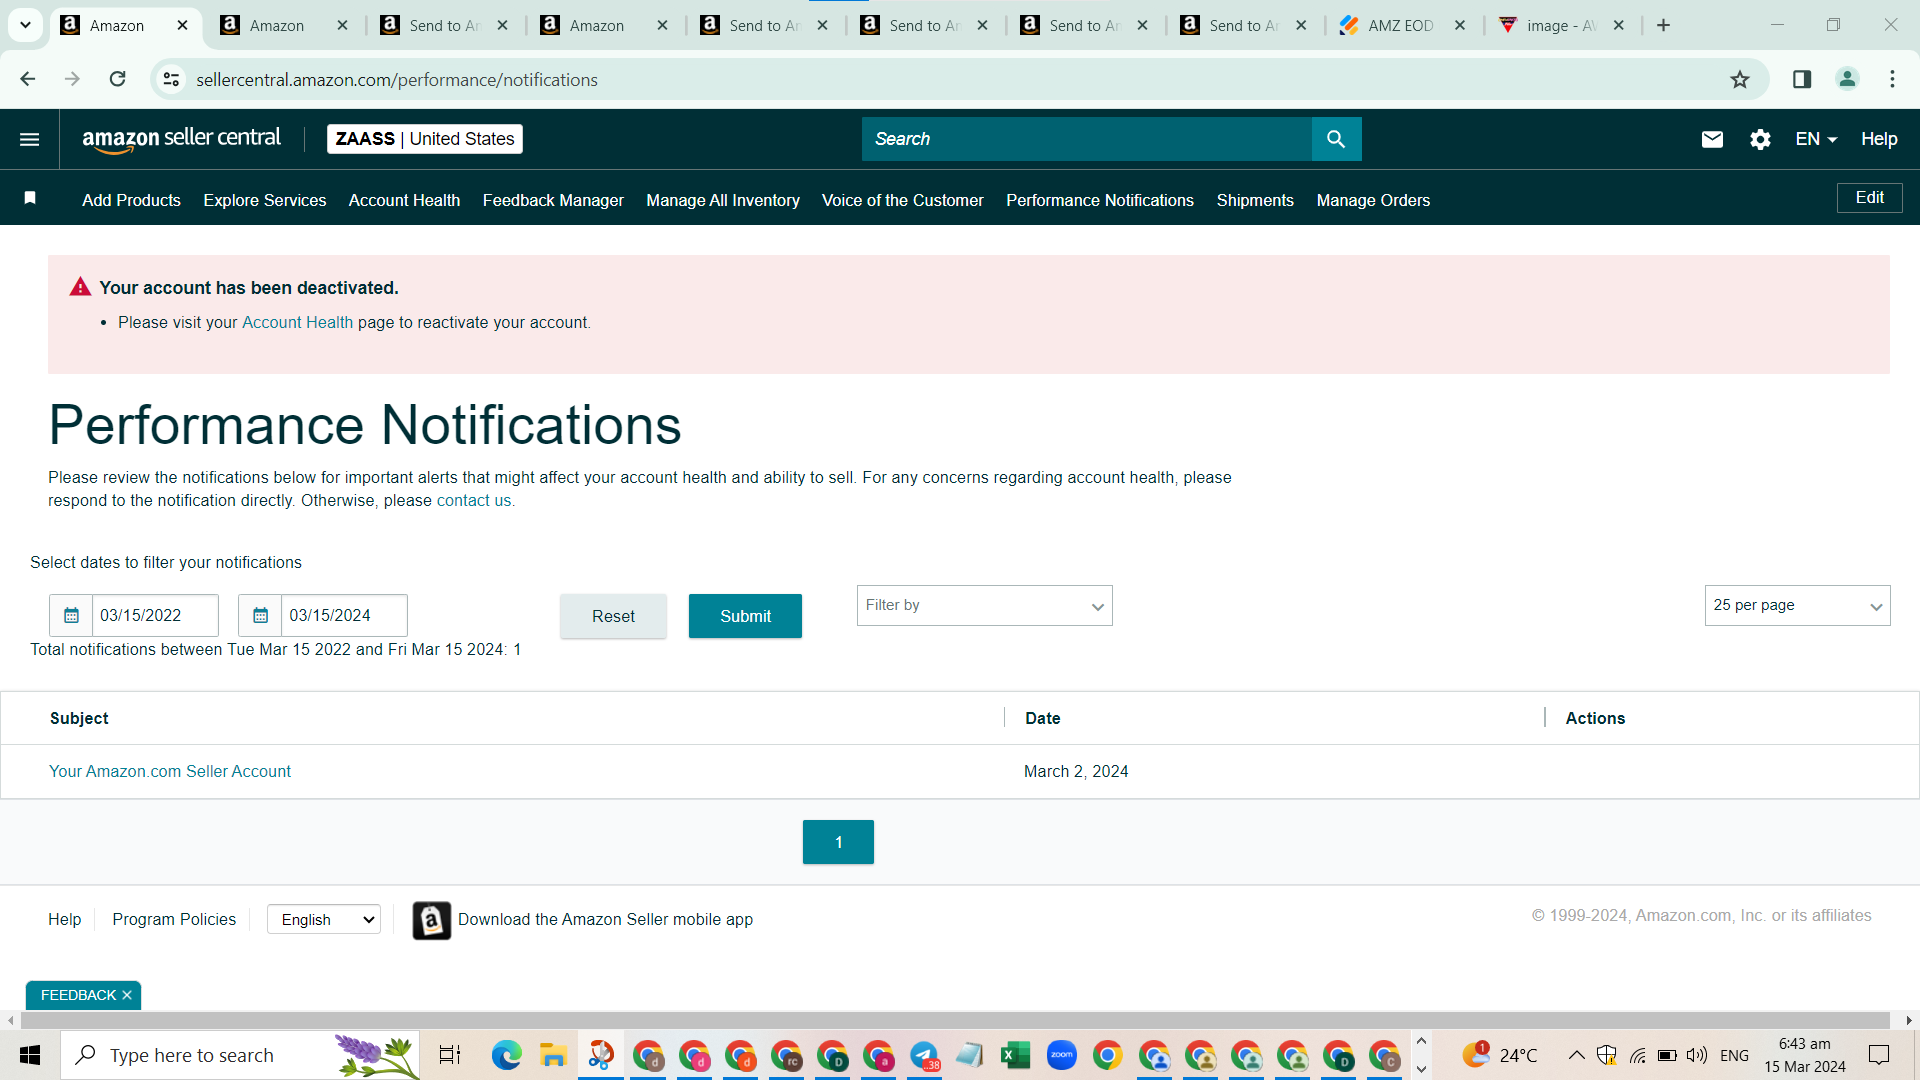Click the Reset button
This screenshot has height=1080, width=1920.
click(x=613, y=616)
